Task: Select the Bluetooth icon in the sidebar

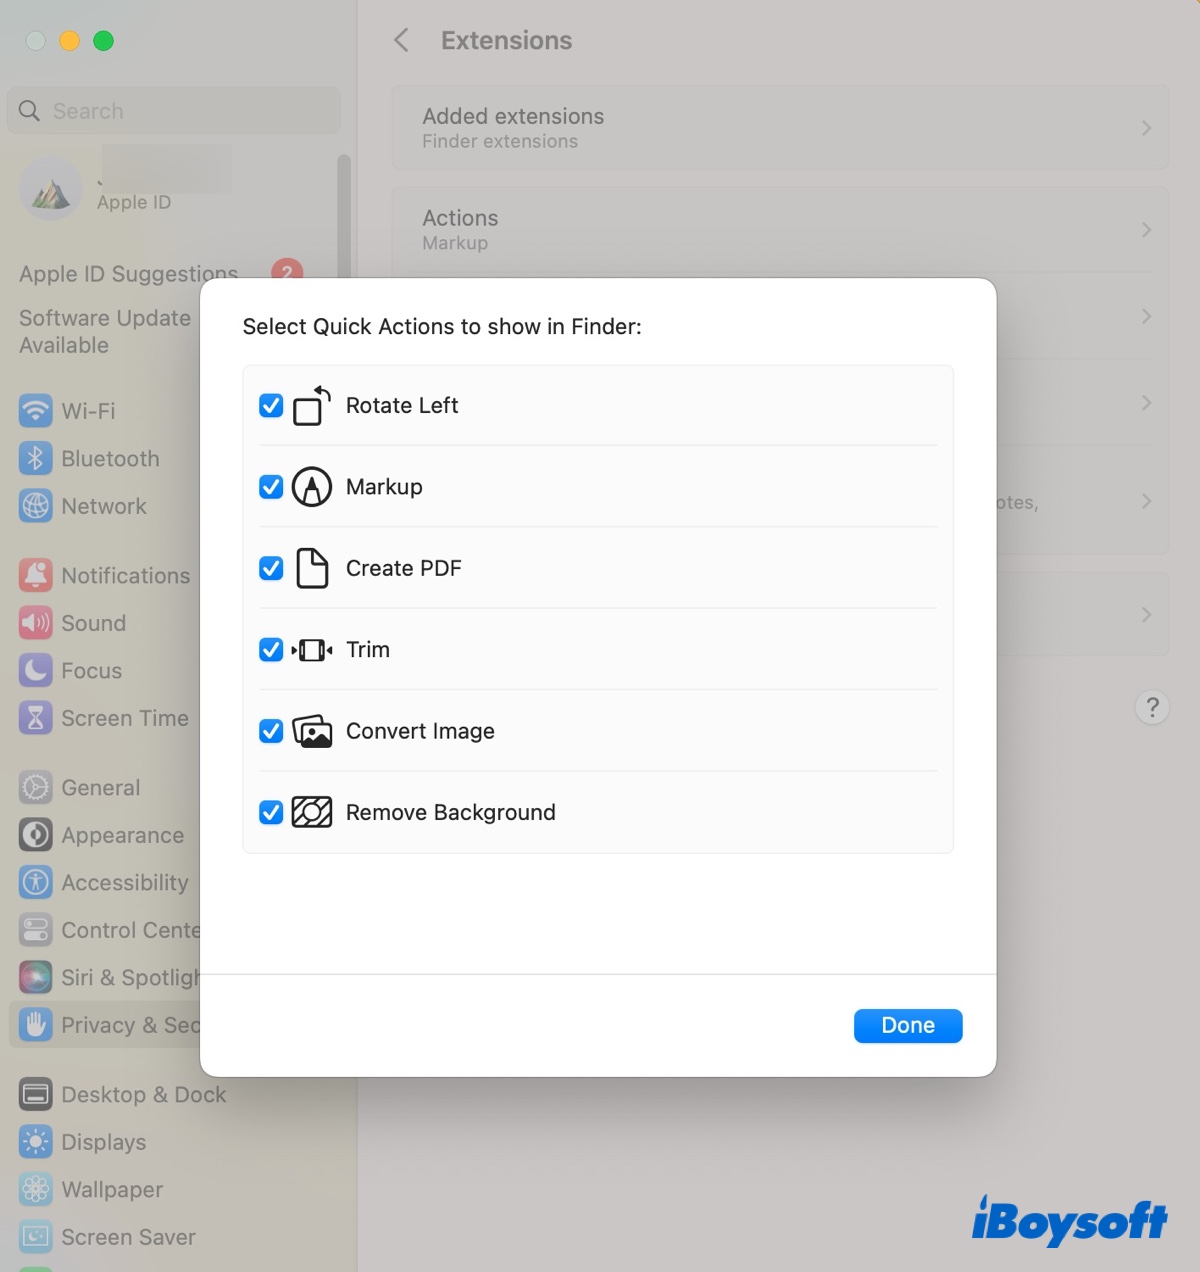Action: (35, 458)
